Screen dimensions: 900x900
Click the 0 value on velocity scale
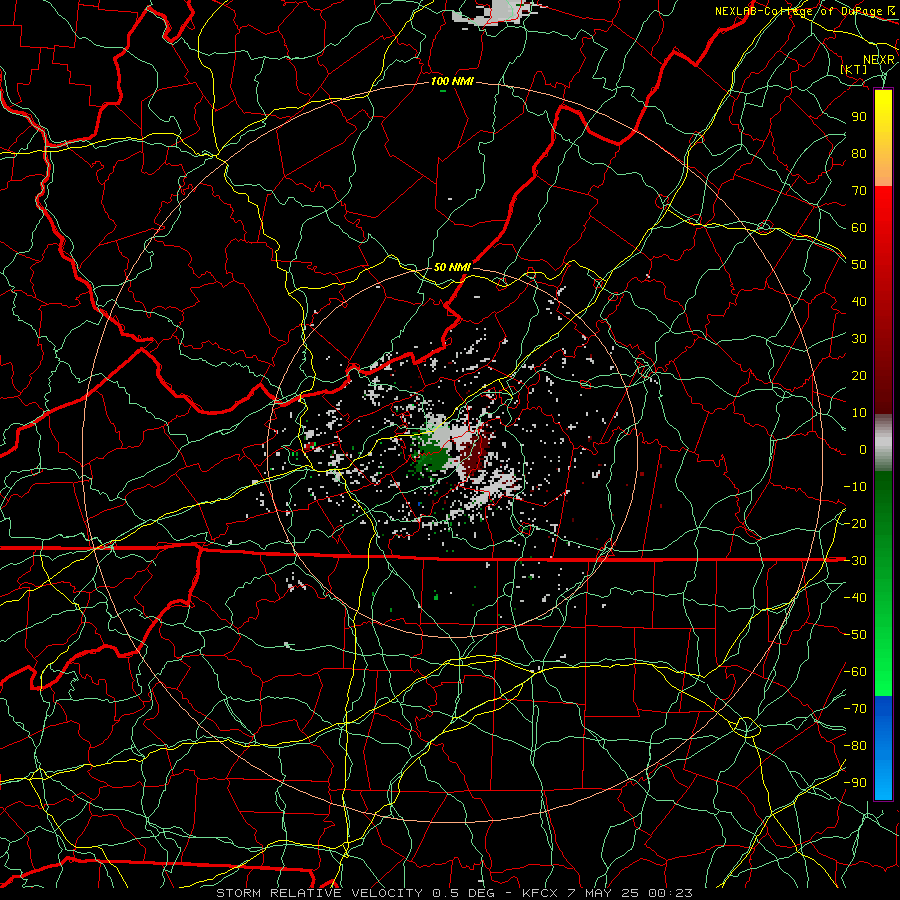863,449
